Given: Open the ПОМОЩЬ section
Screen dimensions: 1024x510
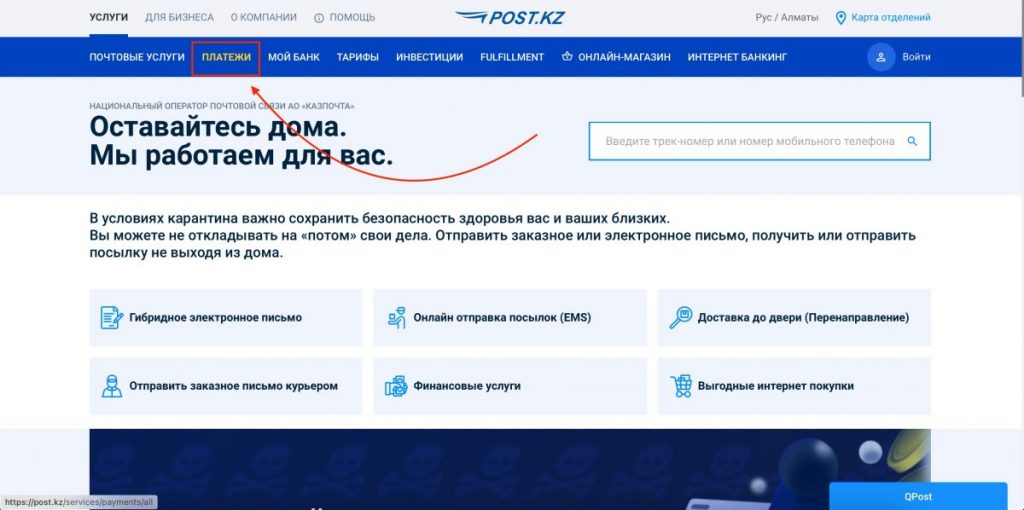Looking at the screenshot, I should coord(352,18).
